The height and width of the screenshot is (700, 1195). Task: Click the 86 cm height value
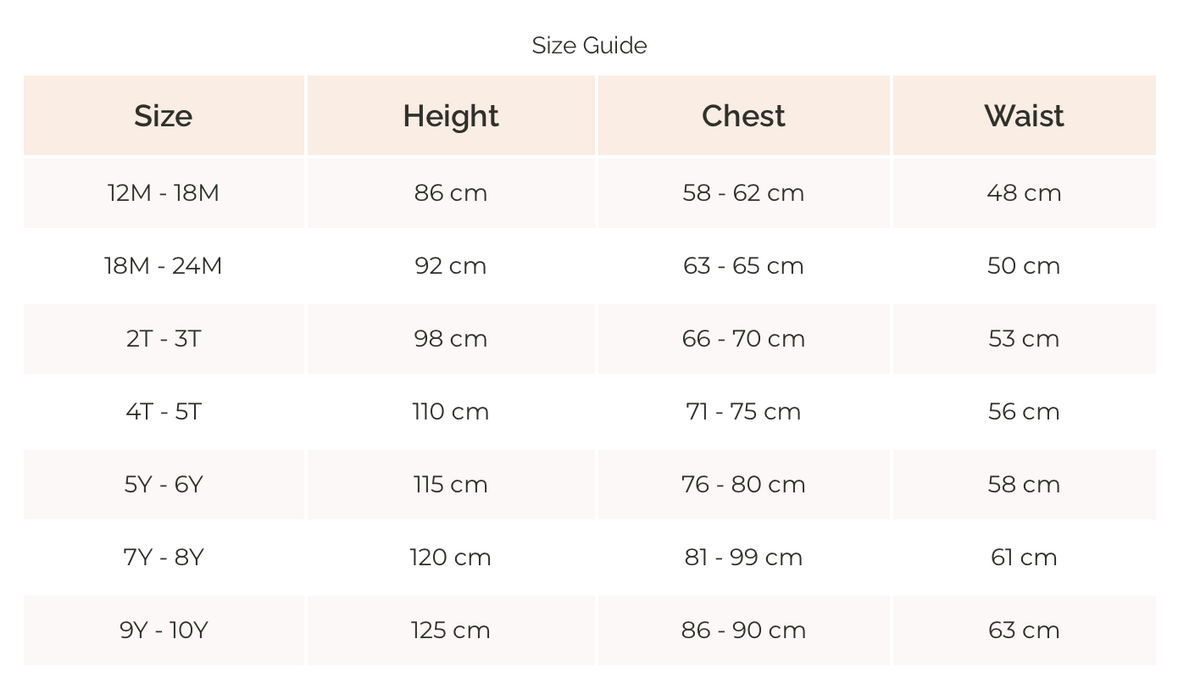[451, 193]
